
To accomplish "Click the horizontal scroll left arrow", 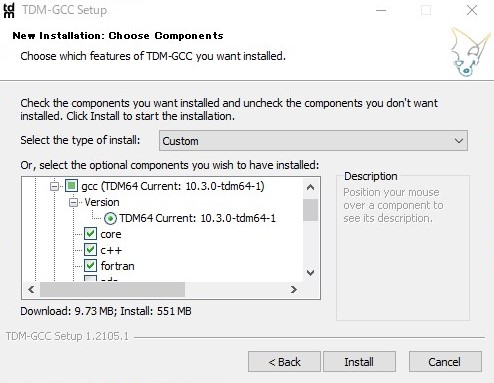I will coord(31,289).
